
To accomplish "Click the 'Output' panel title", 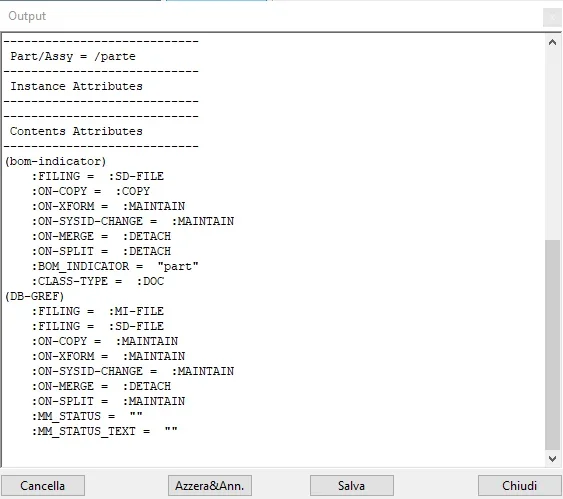I will (x=27, y=16).
